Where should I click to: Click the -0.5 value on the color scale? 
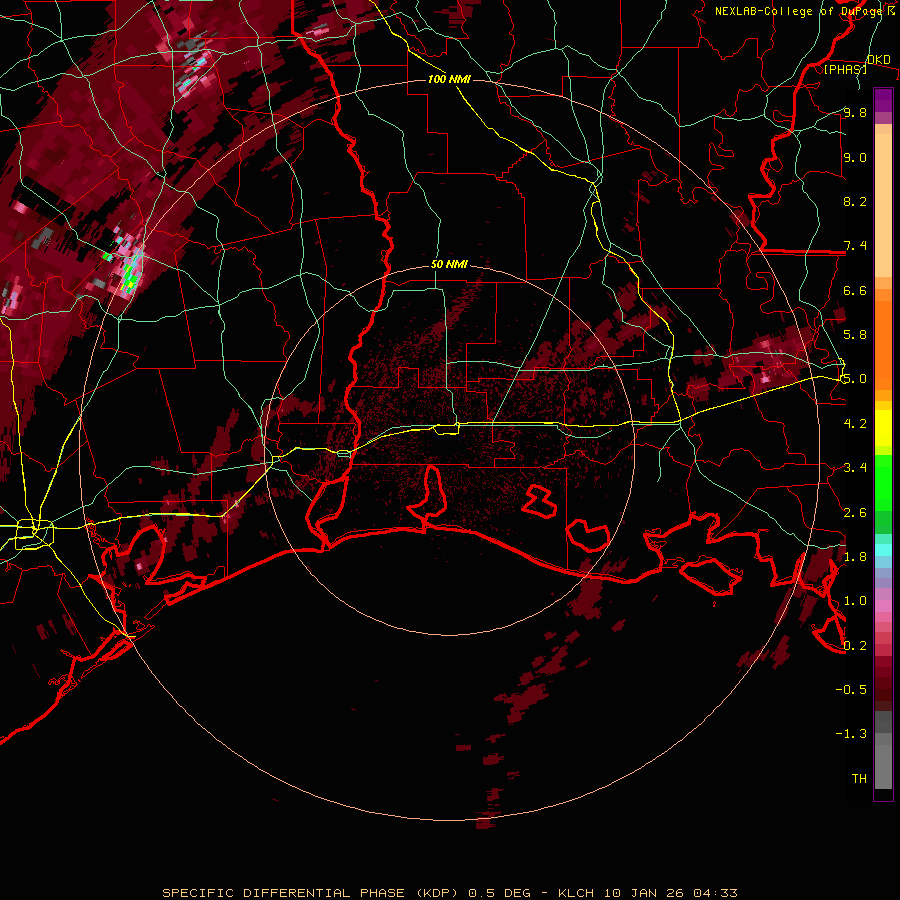[851, 690]
